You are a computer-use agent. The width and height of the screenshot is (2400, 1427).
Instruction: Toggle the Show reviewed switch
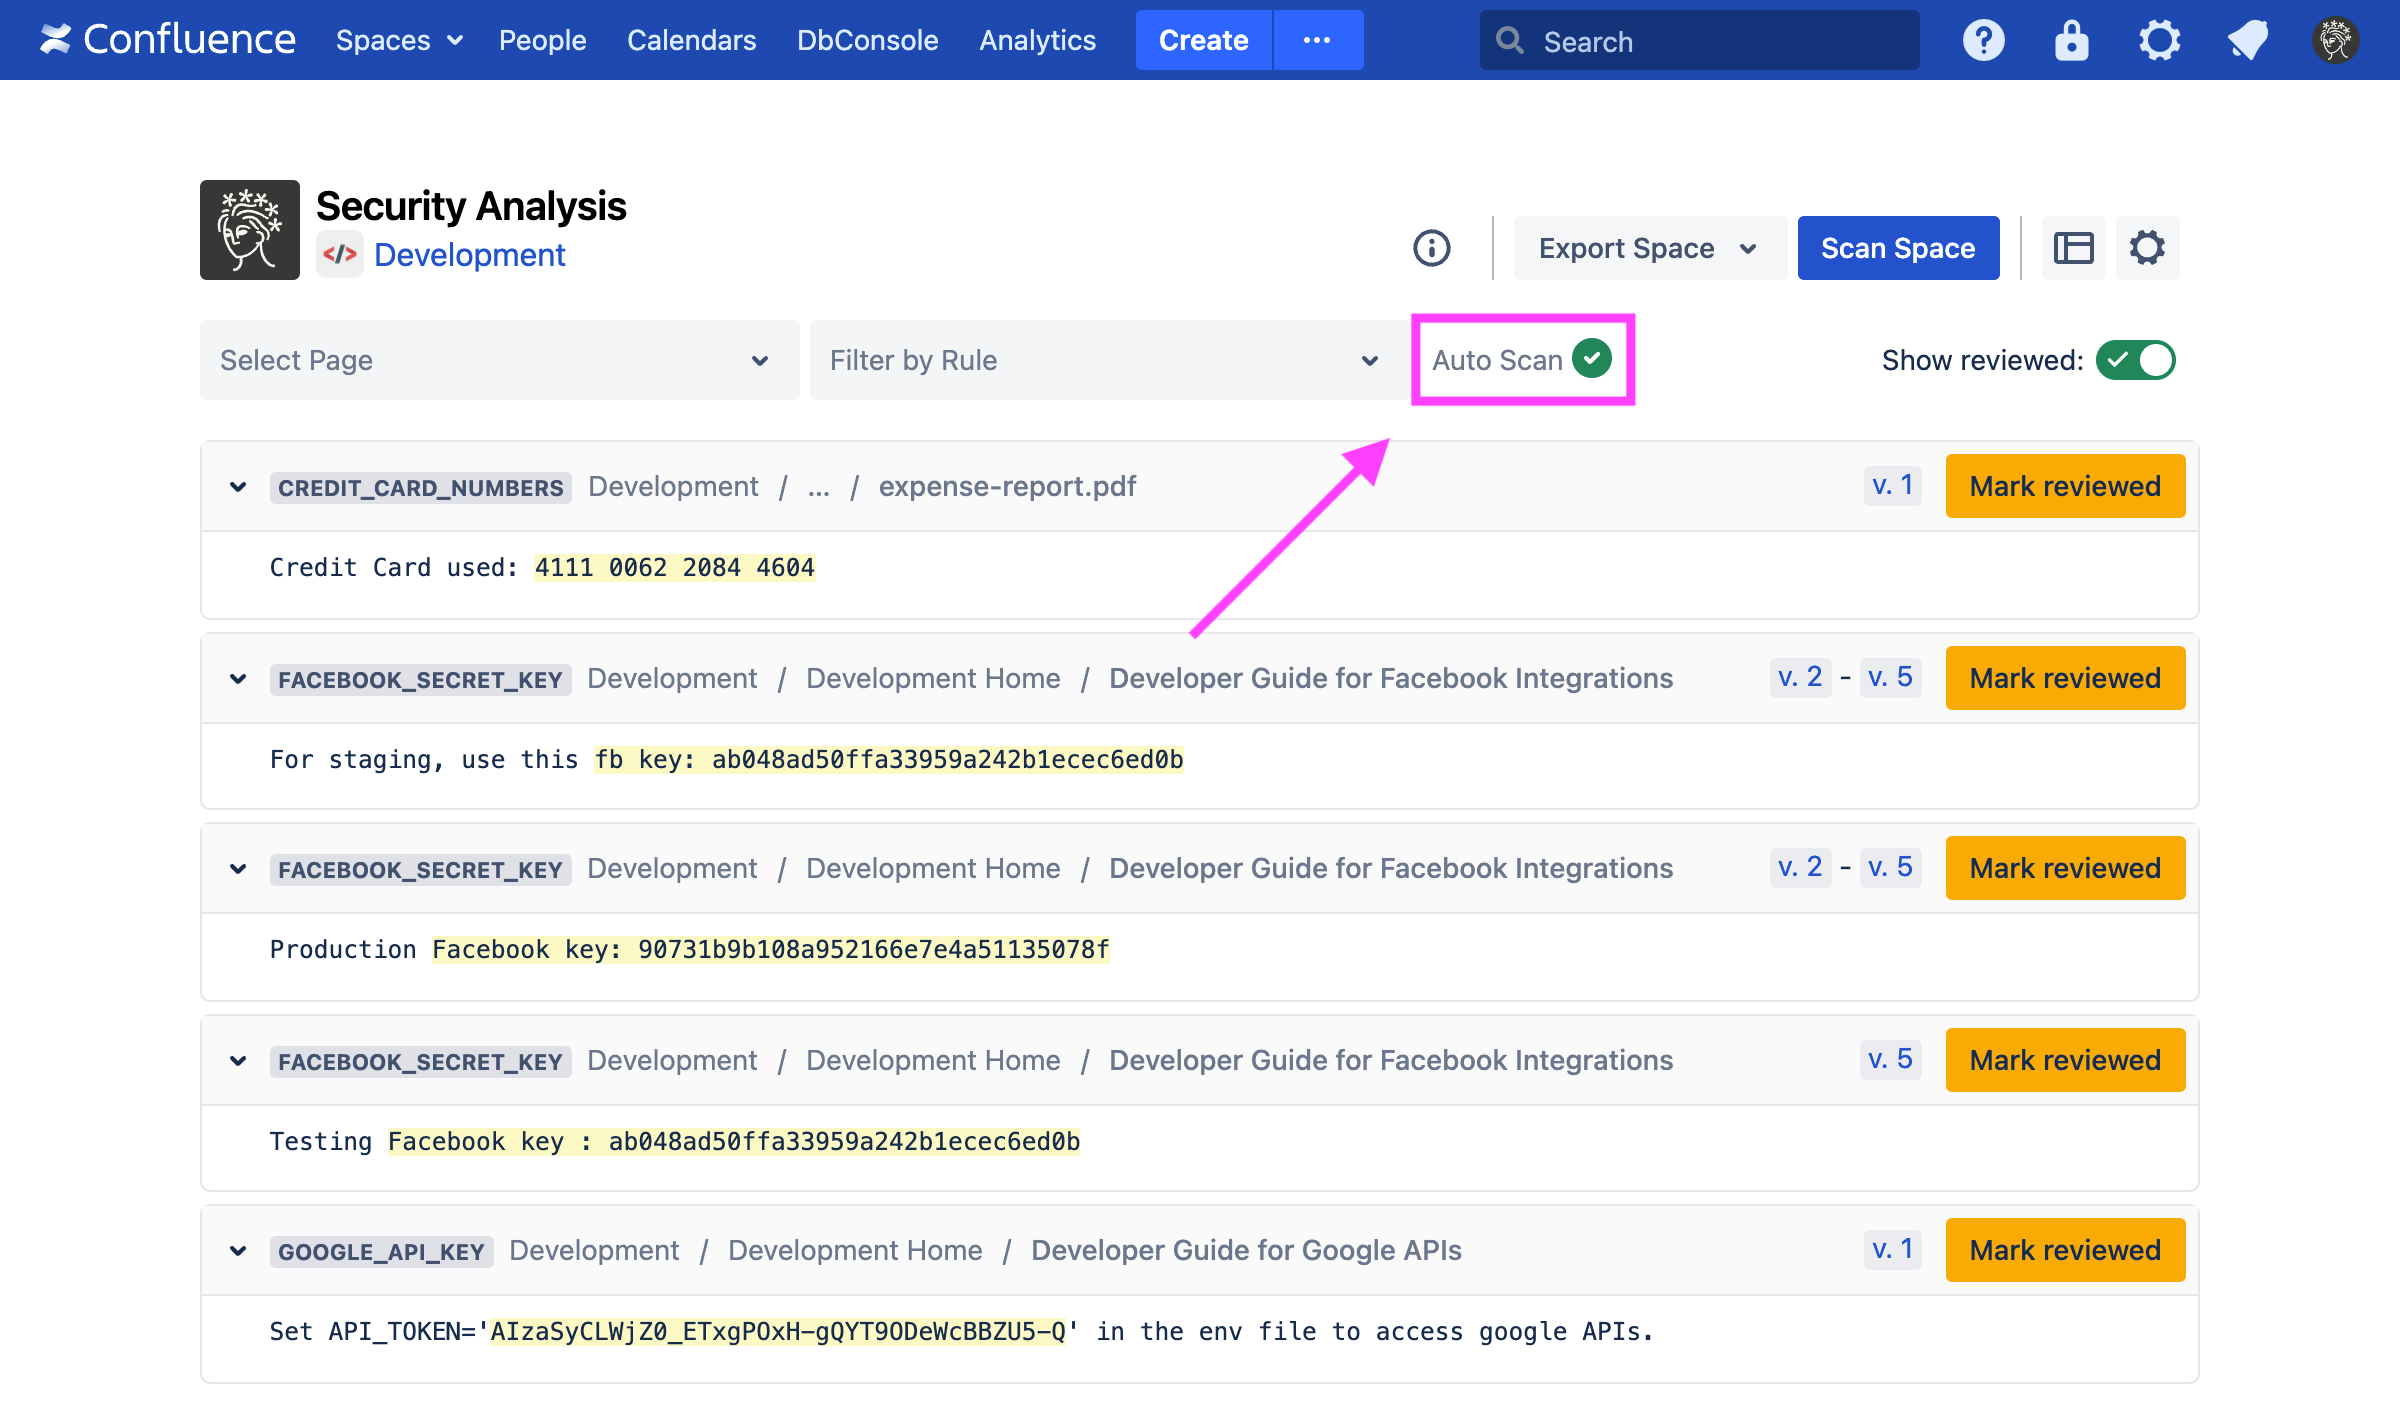pos(2135,360)
